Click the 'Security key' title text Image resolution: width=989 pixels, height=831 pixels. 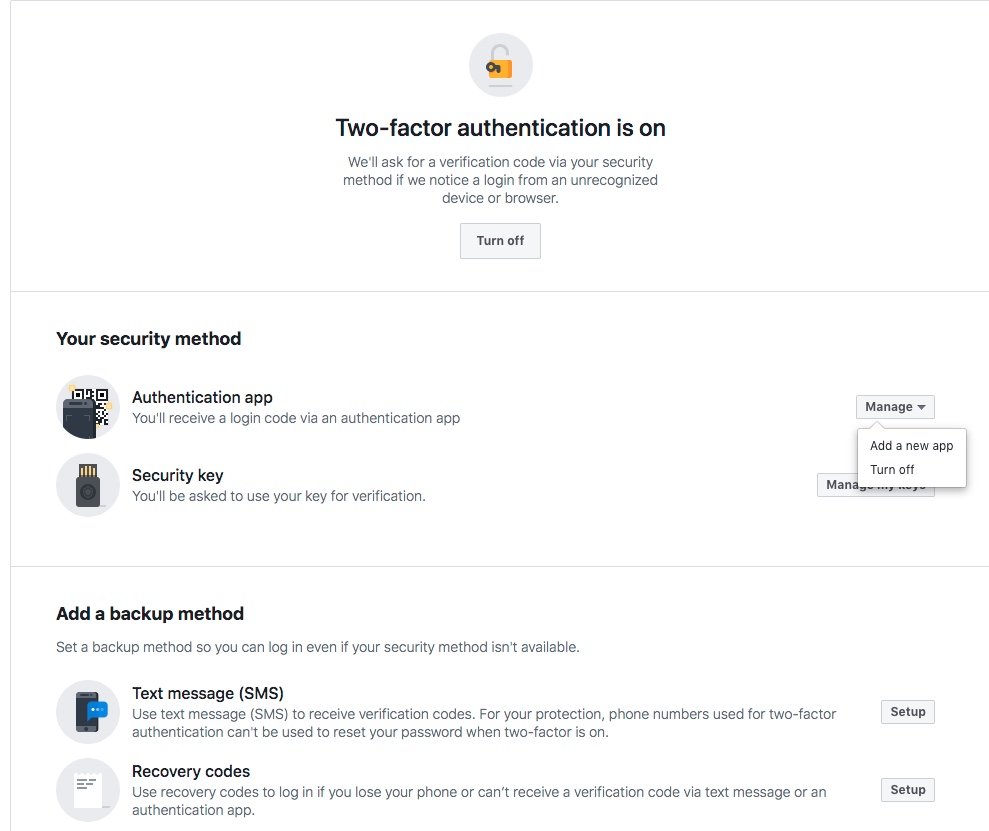pos(177,475)
